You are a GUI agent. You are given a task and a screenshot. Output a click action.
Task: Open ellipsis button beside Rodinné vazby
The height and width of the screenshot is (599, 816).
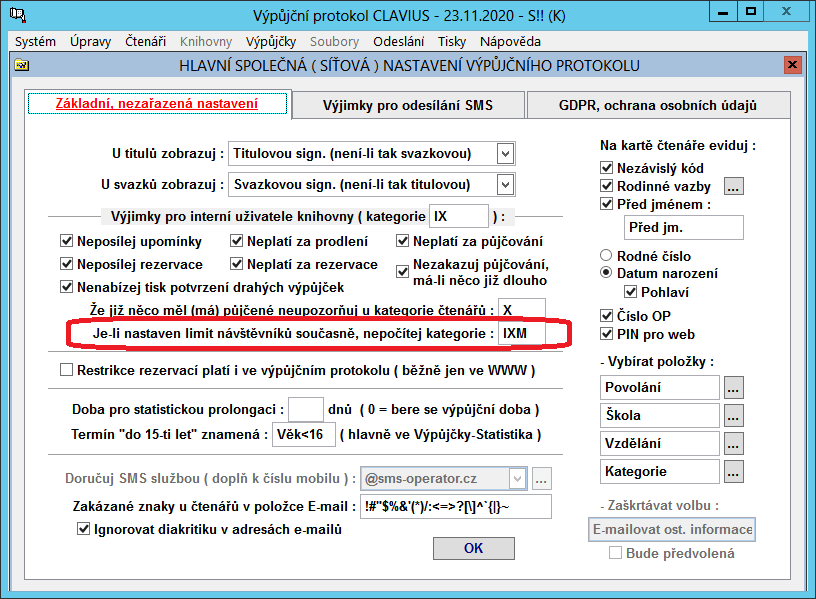point(733,186)
